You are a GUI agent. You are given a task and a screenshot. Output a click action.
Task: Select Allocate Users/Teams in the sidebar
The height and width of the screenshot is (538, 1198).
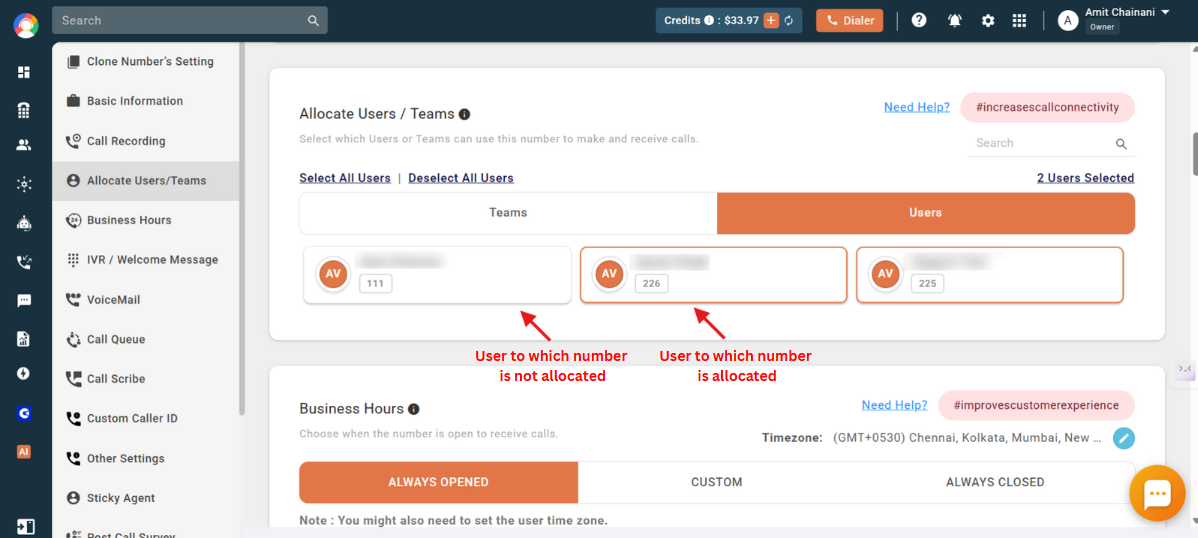pyautogui.click(x=146, y=181)
